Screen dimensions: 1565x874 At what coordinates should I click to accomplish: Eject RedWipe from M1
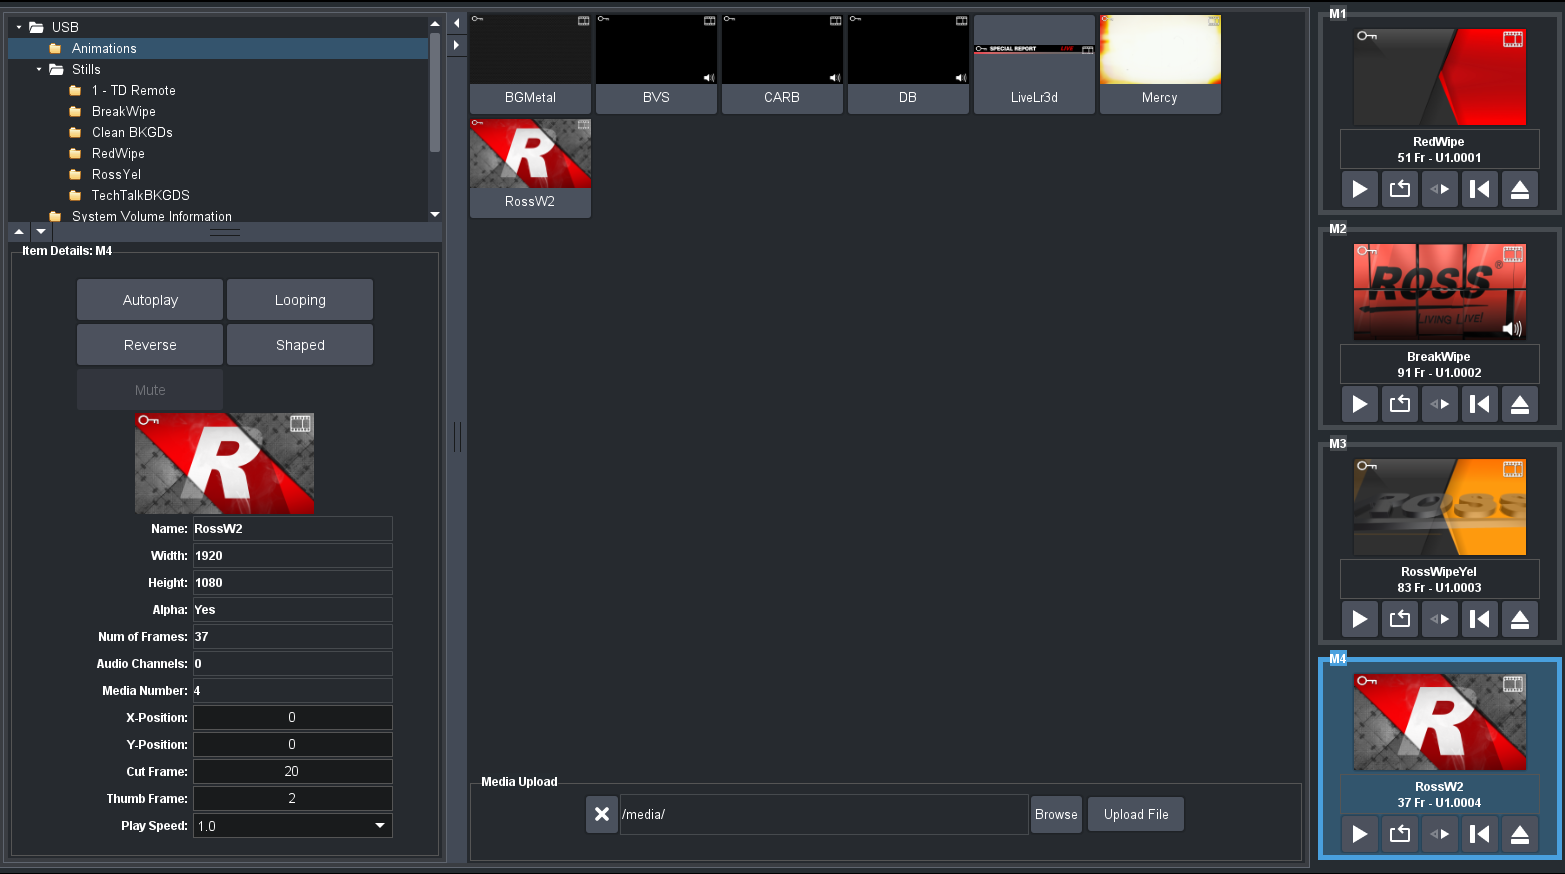pyautogui.click(x=1520, y=189)
